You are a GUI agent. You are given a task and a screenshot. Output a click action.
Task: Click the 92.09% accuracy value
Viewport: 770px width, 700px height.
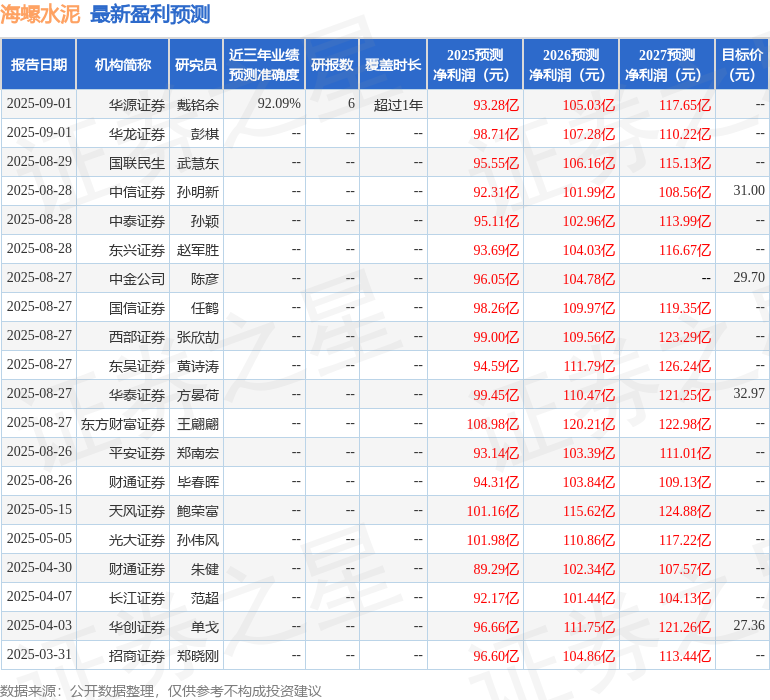point(278,104)
